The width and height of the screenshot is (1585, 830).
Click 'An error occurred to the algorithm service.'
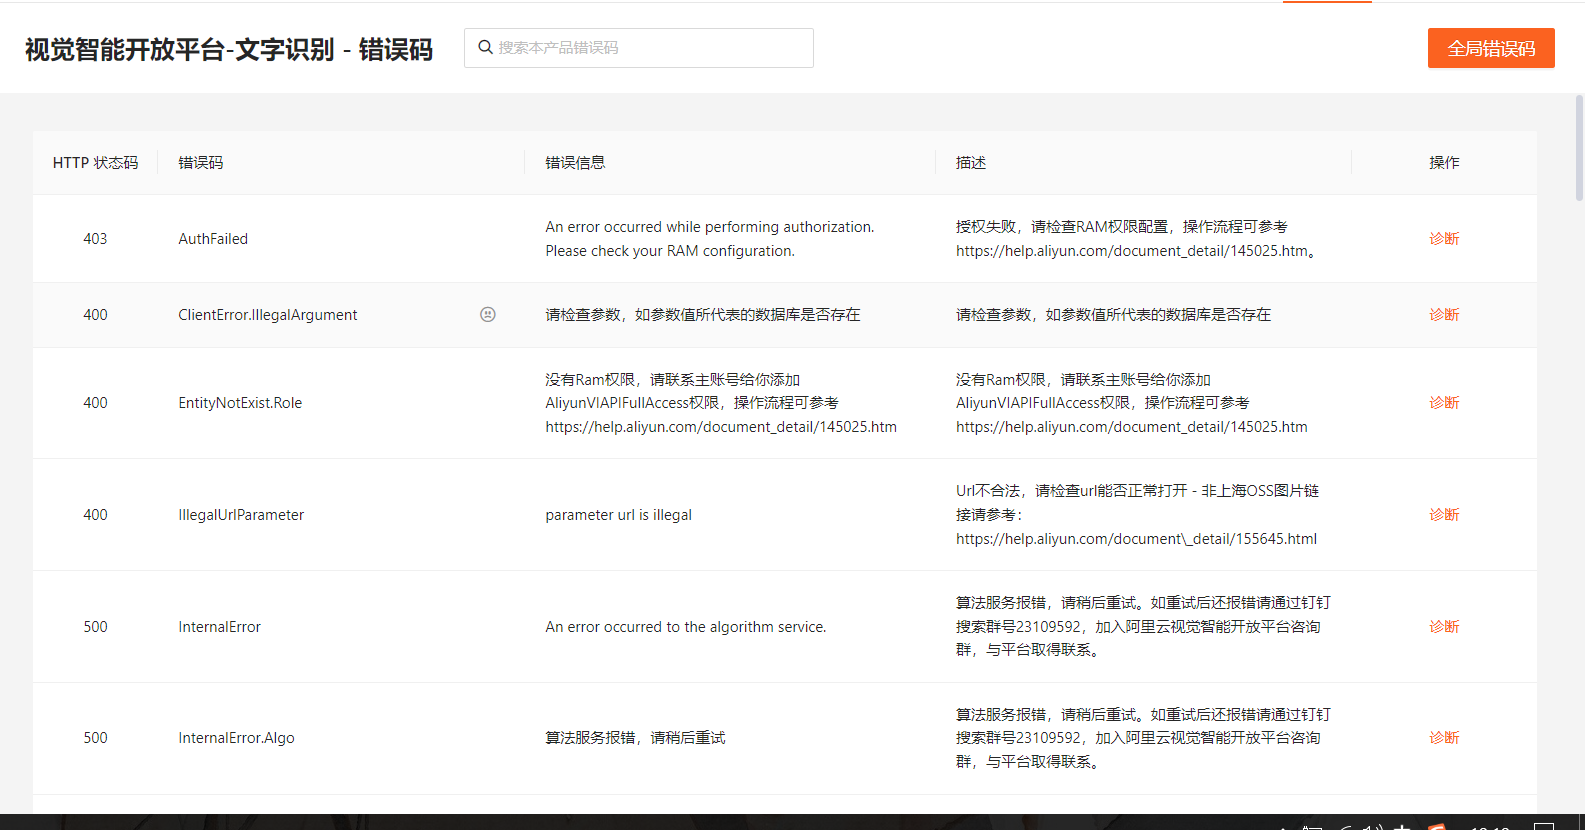[686, 627]
